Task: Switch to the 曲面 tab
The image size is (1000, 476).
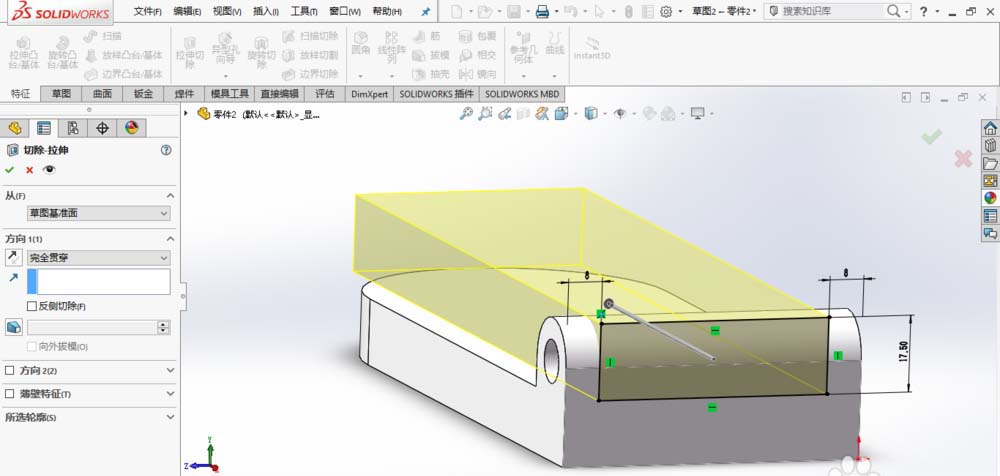Action: click(x=102, y=94)
